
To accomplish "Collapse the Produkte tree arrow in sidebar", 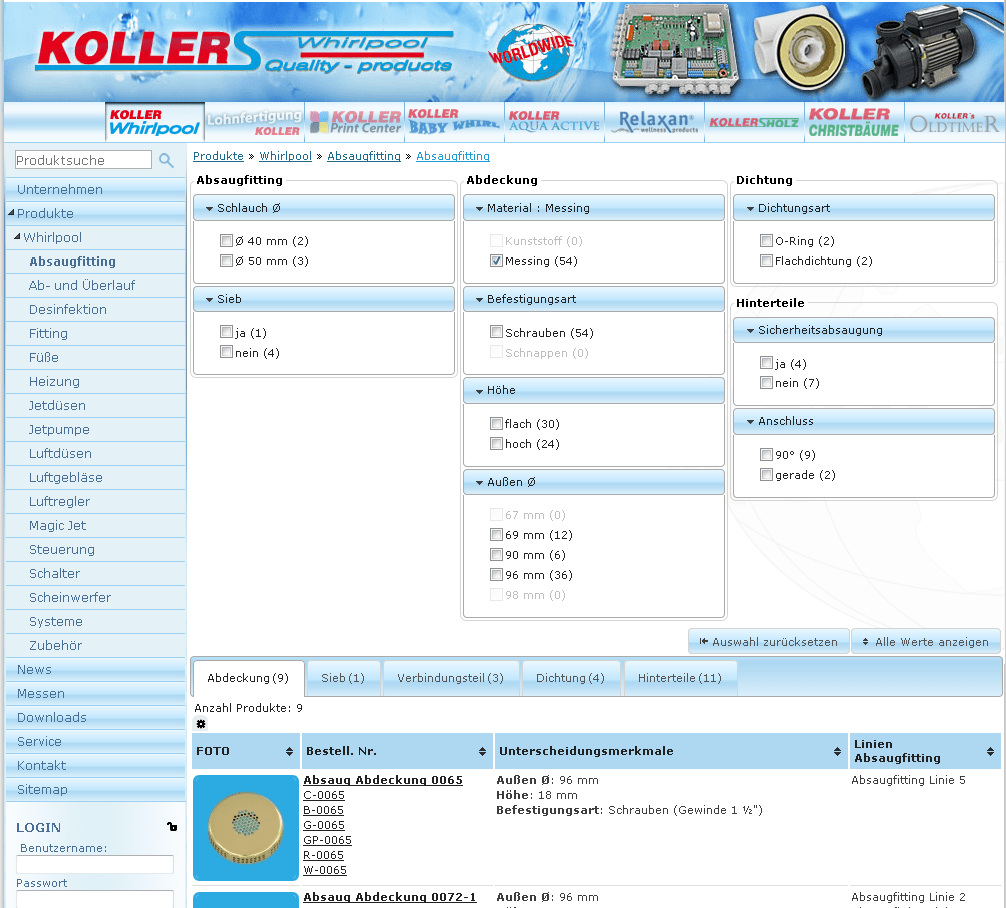I will (x=11, y=212).
